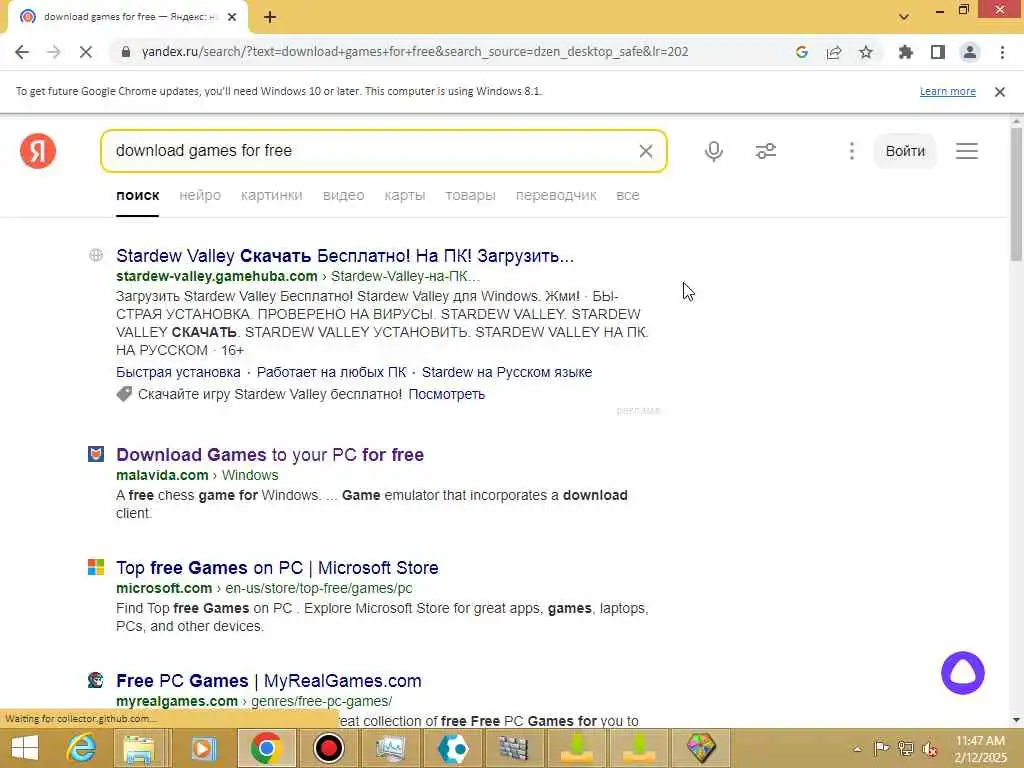Click the Быстрая установка sitelink
The image size is (1024, 768).
pyautogui.click(x=178, y=372)
